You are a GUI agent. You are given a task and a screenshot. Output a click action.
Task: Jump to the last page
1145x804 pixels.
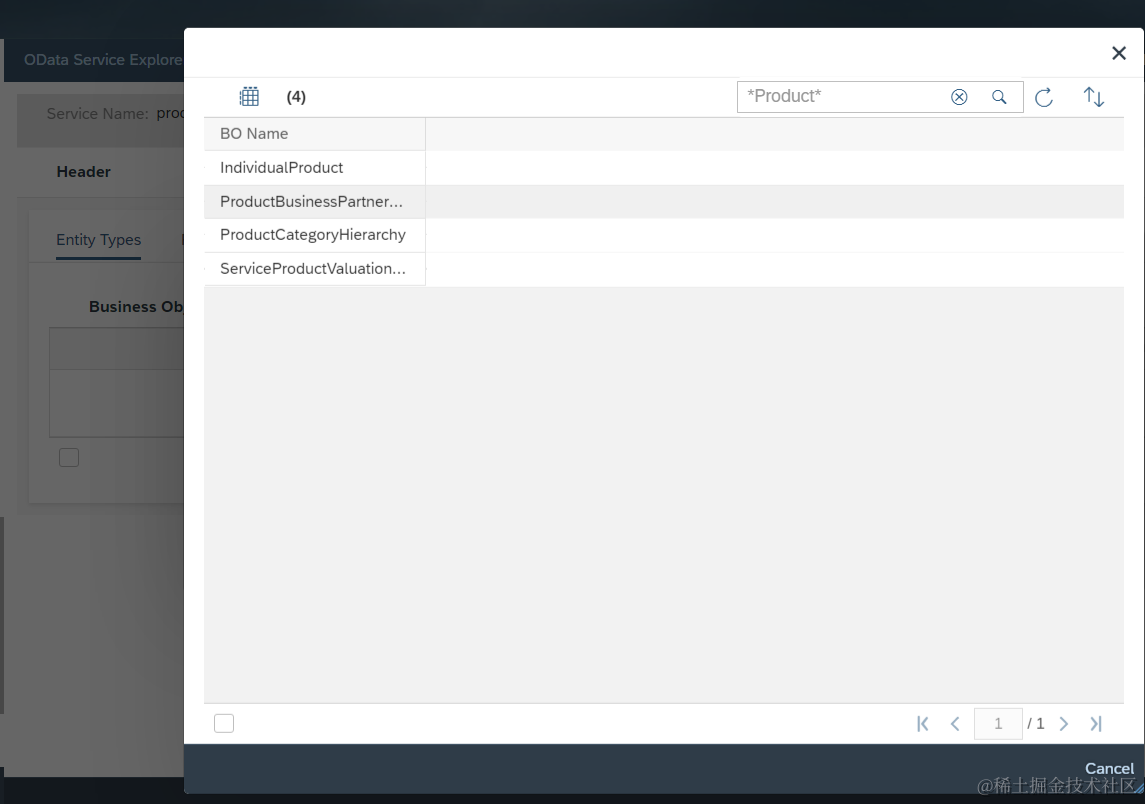(1095, 724)
